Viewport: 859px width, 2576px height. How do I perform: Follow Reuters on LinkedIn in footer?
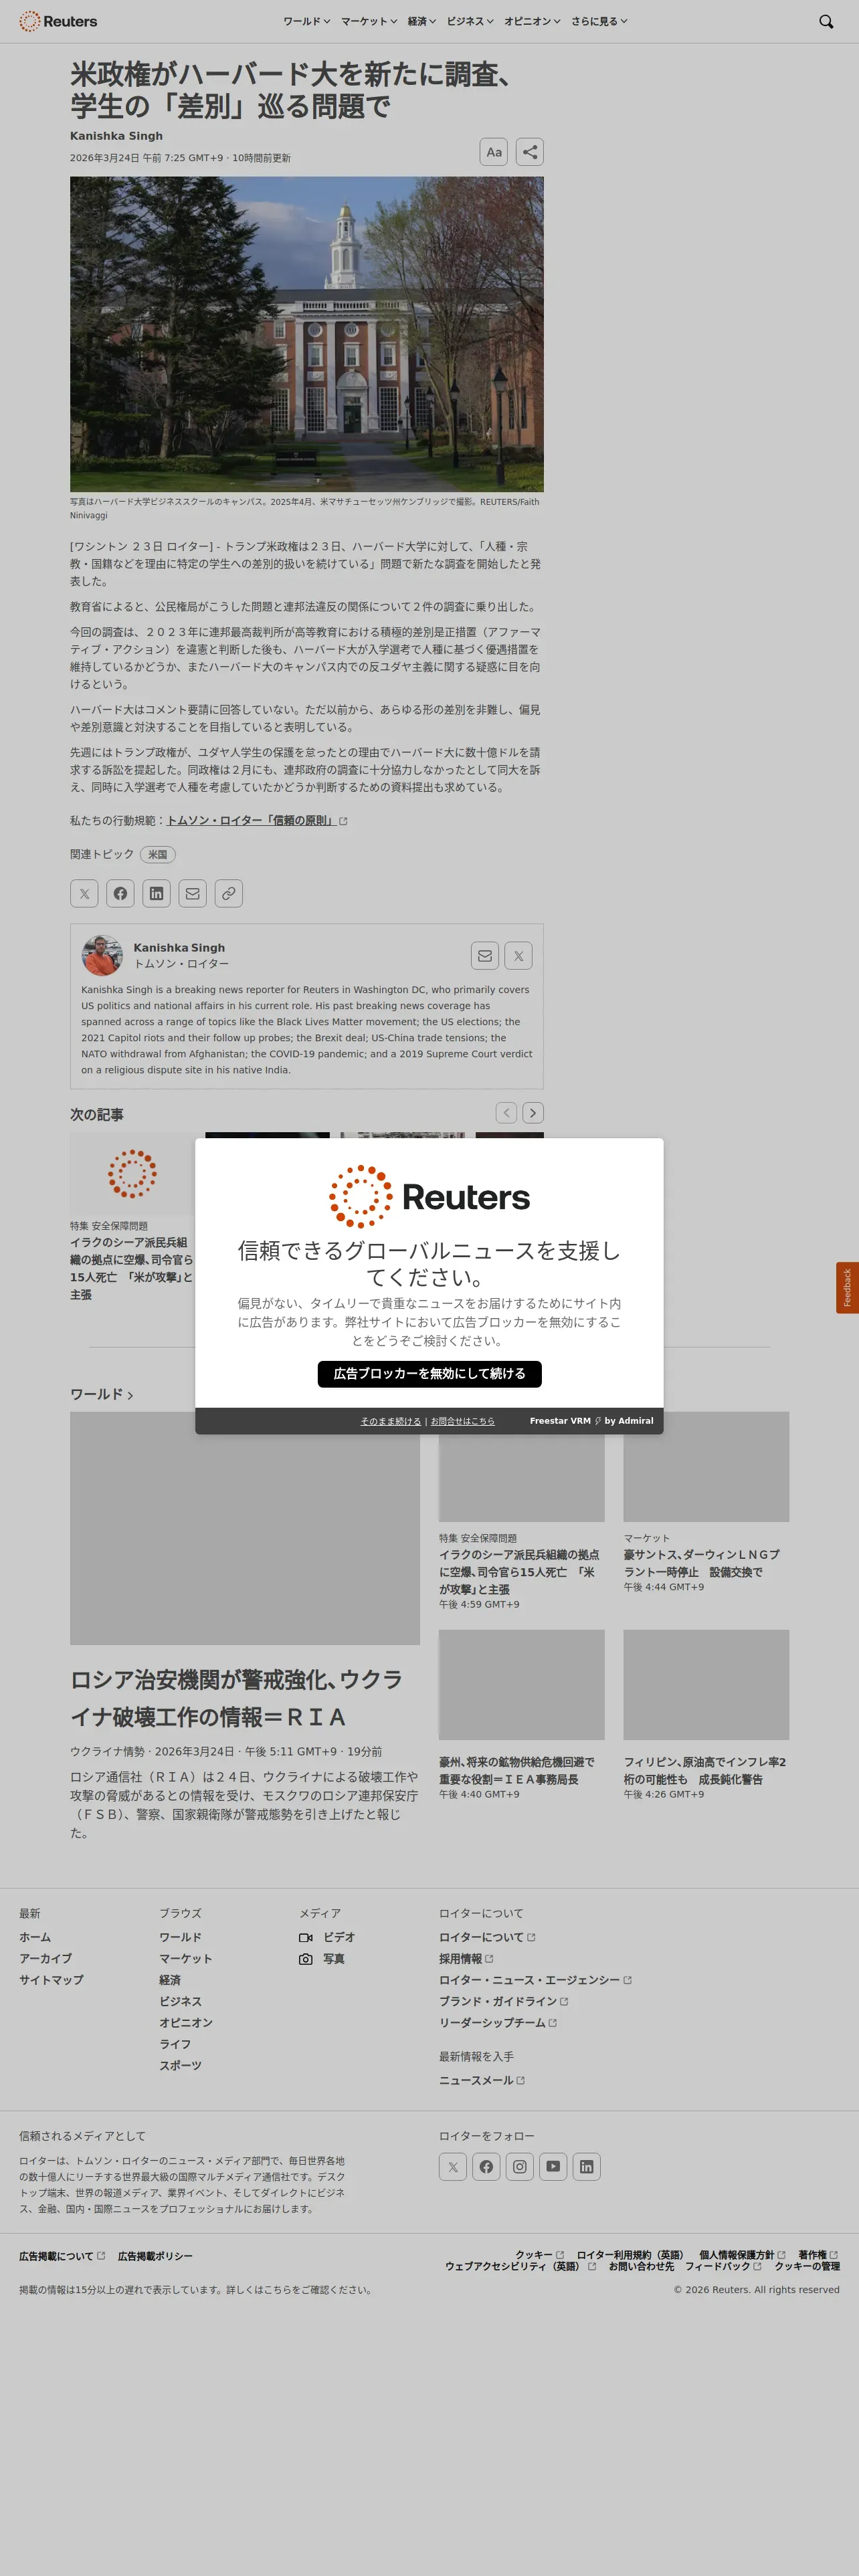click(586, 2166)
